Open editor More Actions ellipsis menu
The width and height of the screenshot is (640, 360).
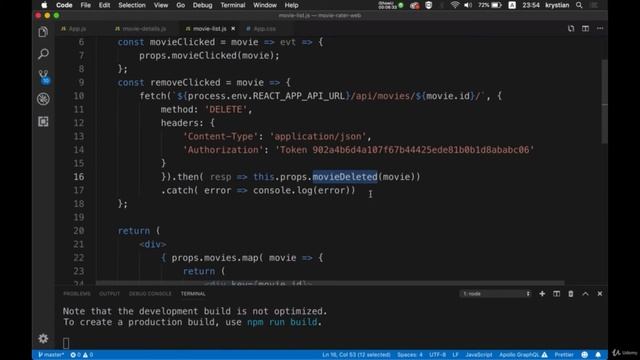(600, 28)
